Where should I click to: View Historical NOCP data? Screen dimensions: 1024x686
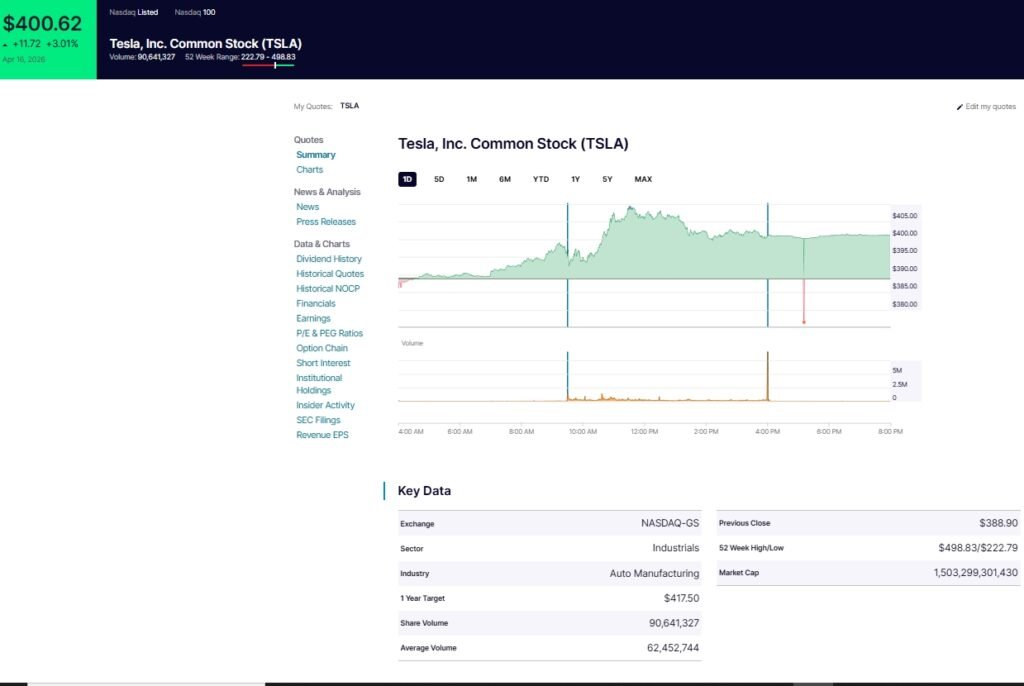(x=328, y=288)
